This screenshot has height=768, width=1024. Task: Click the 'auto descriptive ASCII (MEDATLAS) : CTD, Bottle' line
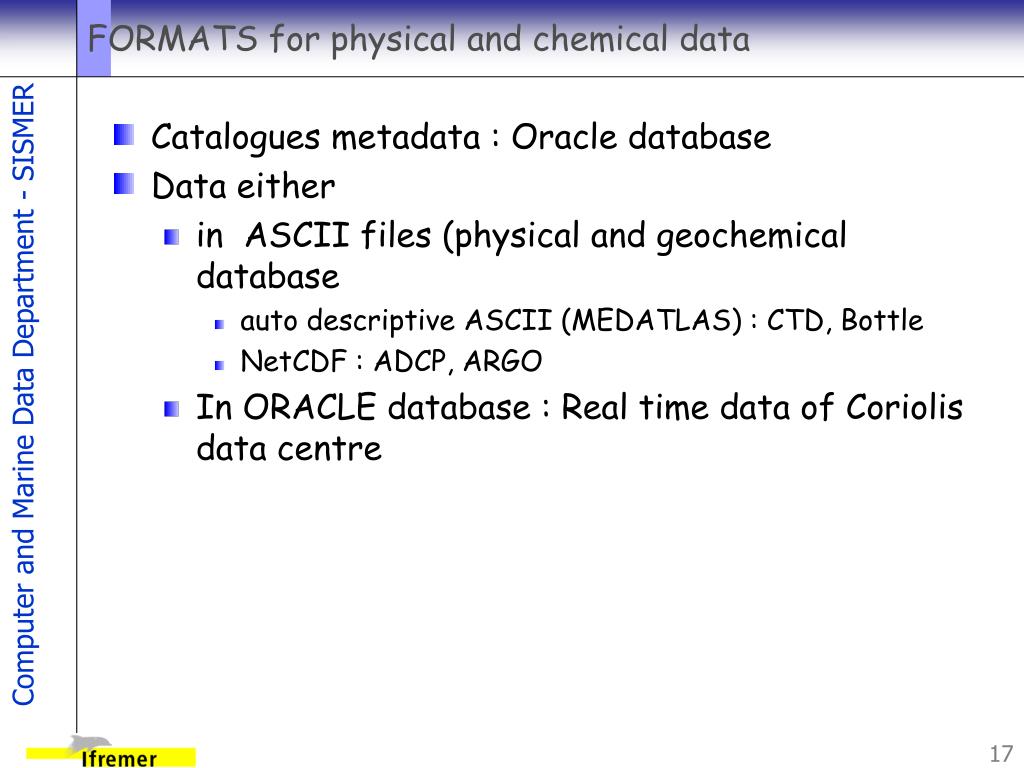[x=581, y=321]
